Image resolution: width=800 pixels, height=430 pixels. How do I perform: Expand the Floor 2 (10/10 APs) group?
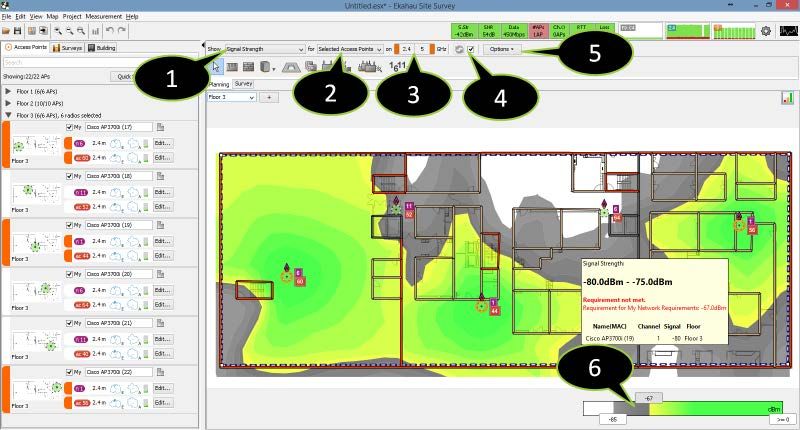8,103
